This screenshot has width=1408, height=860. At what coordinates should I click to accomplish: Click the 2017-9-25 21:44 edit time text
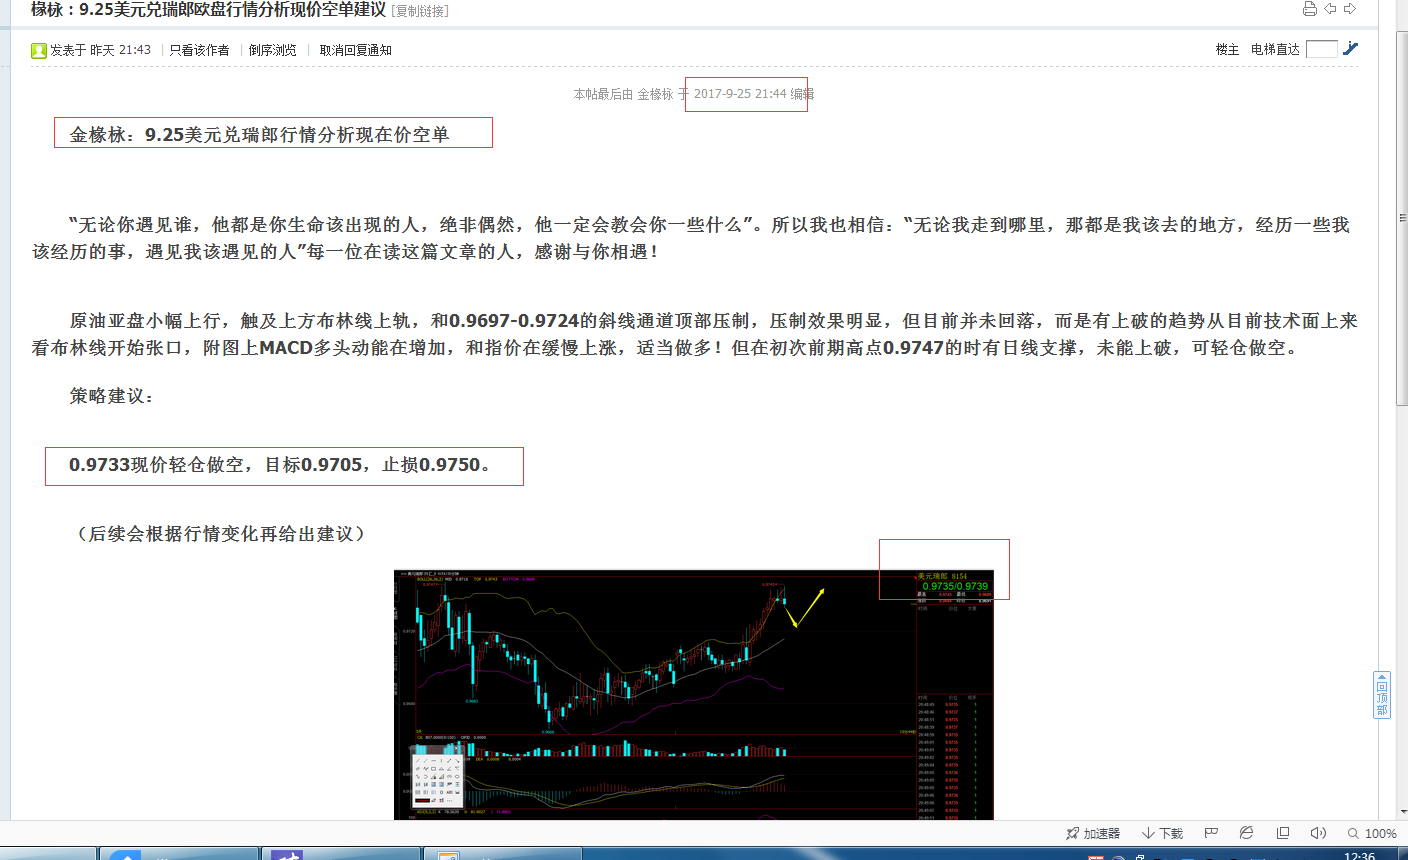click(x=740, y=94)
